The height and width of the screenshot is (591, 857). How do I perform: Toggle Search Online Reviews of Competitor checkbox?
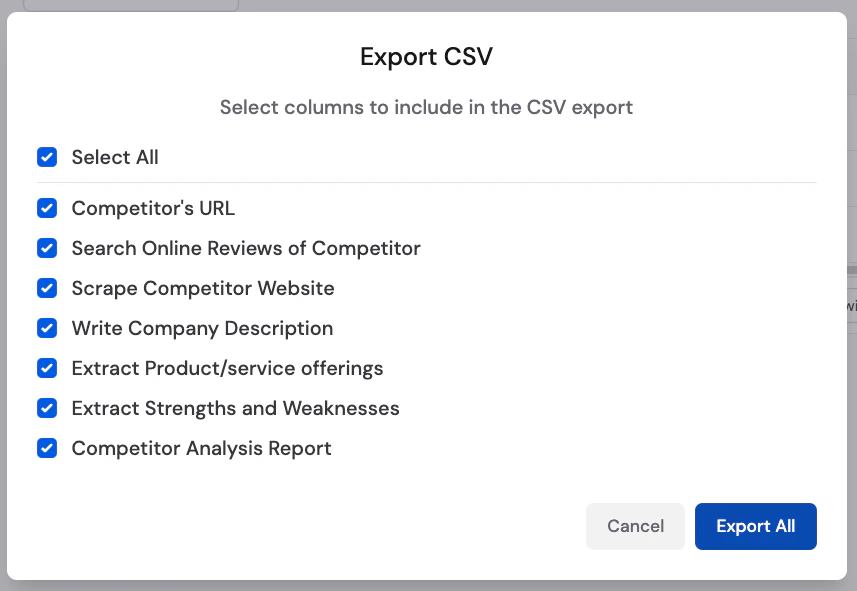[47, 248]
